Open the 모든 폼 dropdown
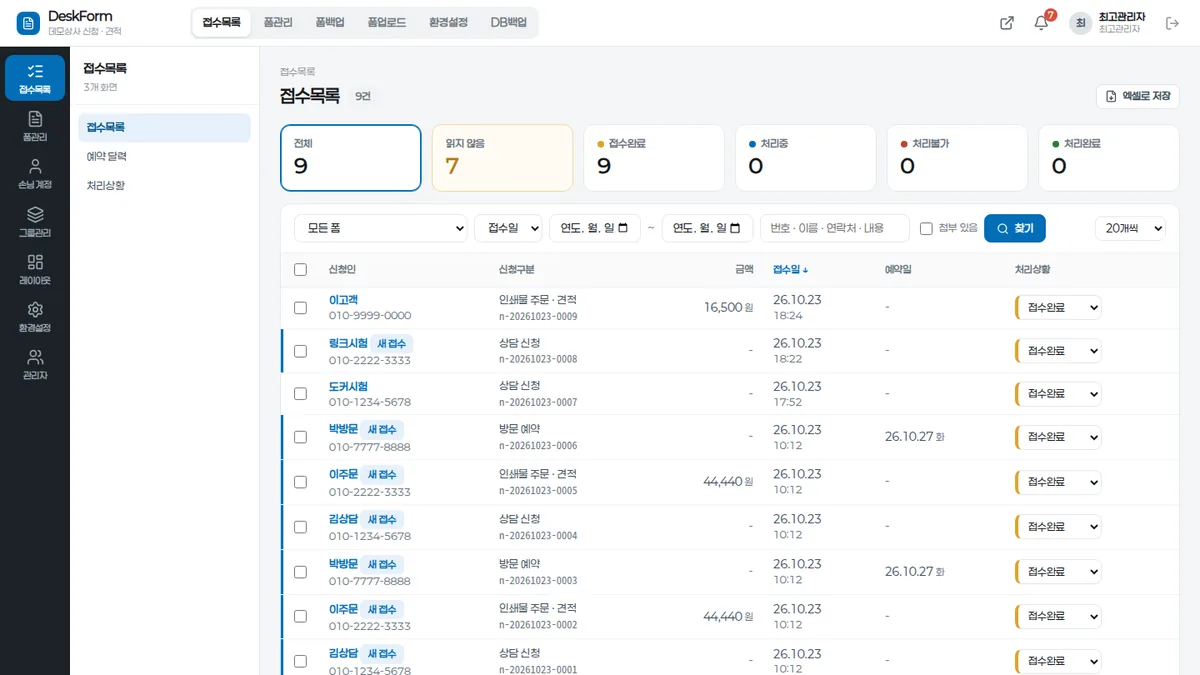The image size is (1200, 675). (380, 228)
